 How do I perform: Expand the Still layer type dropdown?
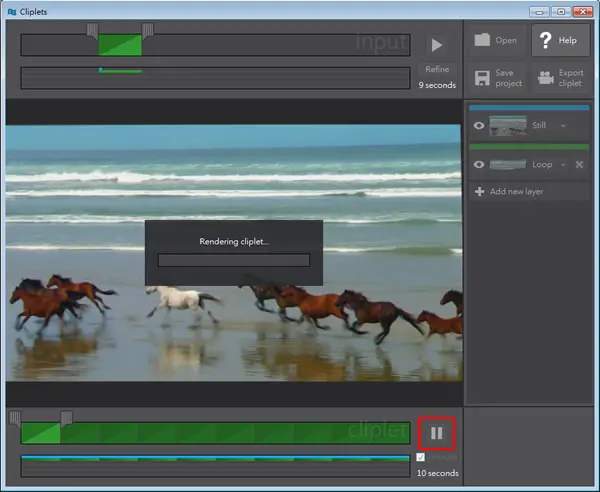pos(563,126)
